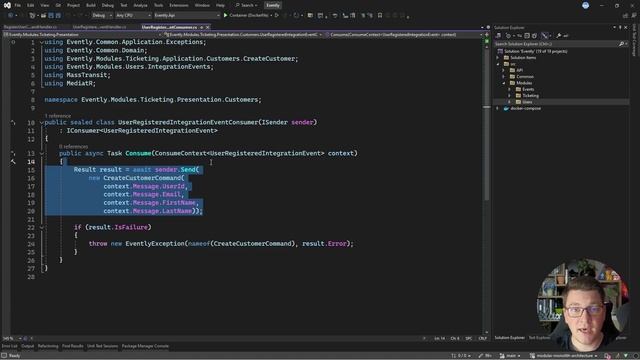This screenshot has height=360, width=640.
Task: Click the '0 references' CodeLens link above Consume
Action: pos(73,147)
